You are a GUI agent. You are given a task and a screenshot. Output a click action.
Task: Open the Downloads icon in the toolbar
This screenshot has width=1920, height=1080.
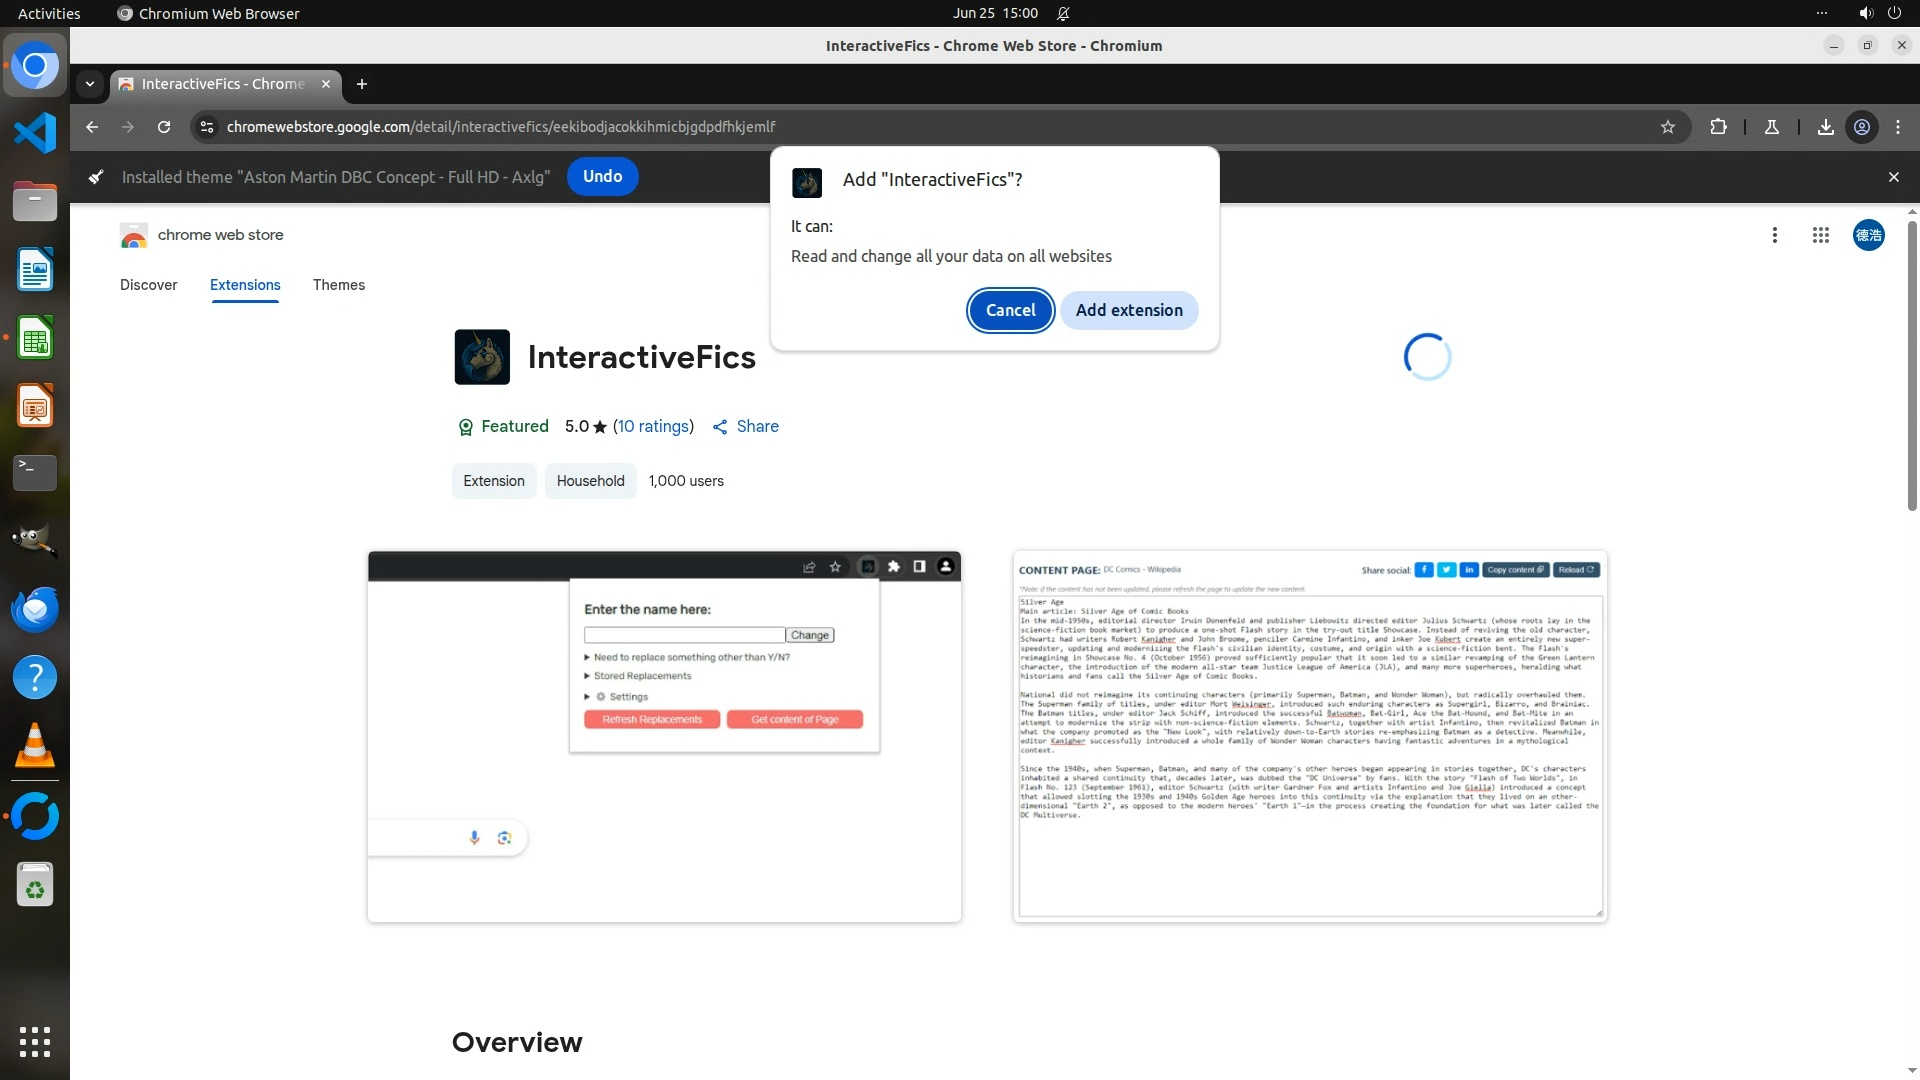(1825, 127)
